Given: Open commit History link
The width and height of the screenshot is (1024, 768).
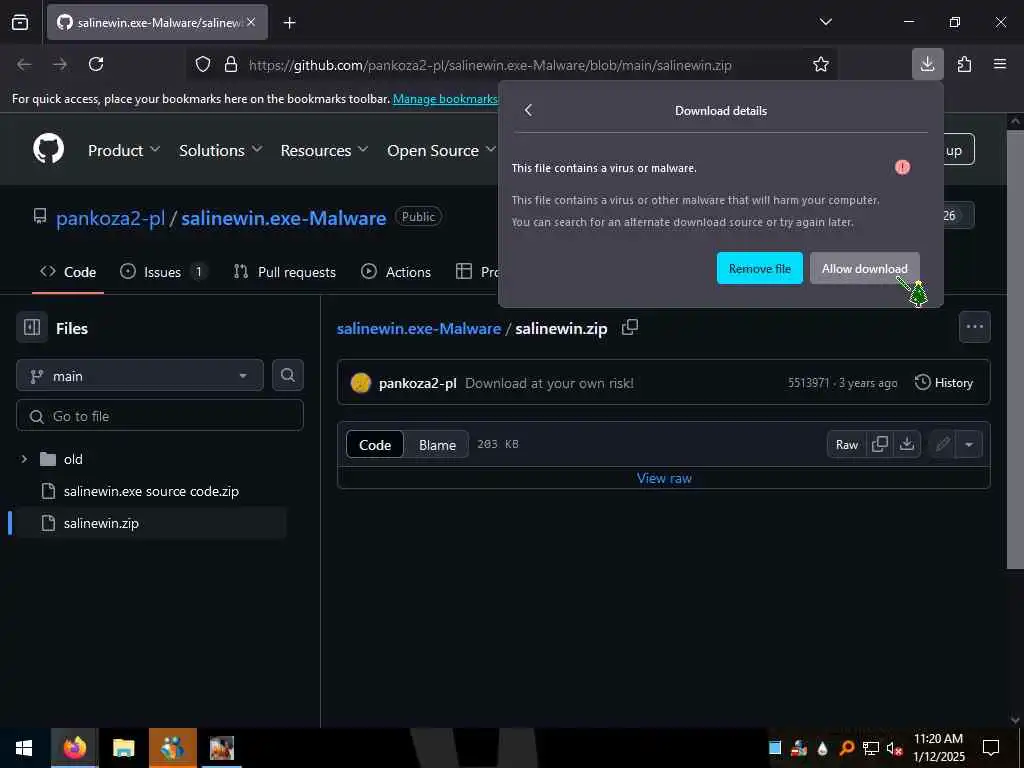Looking at the screenshot, I should pyautogui.click(x=944, y=383).
